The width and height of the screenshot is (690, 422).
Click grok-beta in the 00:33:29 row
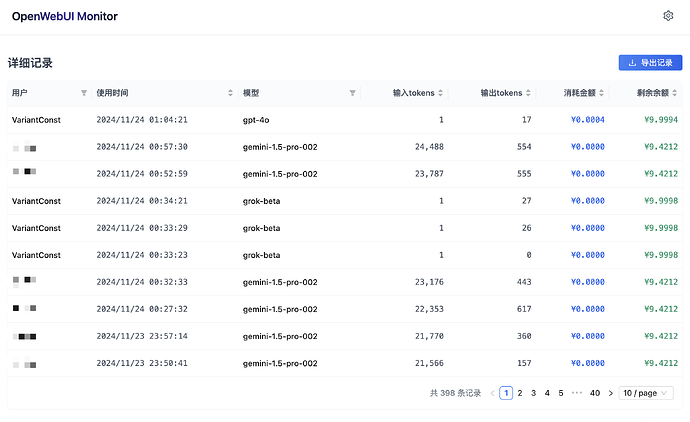[261, 228]
